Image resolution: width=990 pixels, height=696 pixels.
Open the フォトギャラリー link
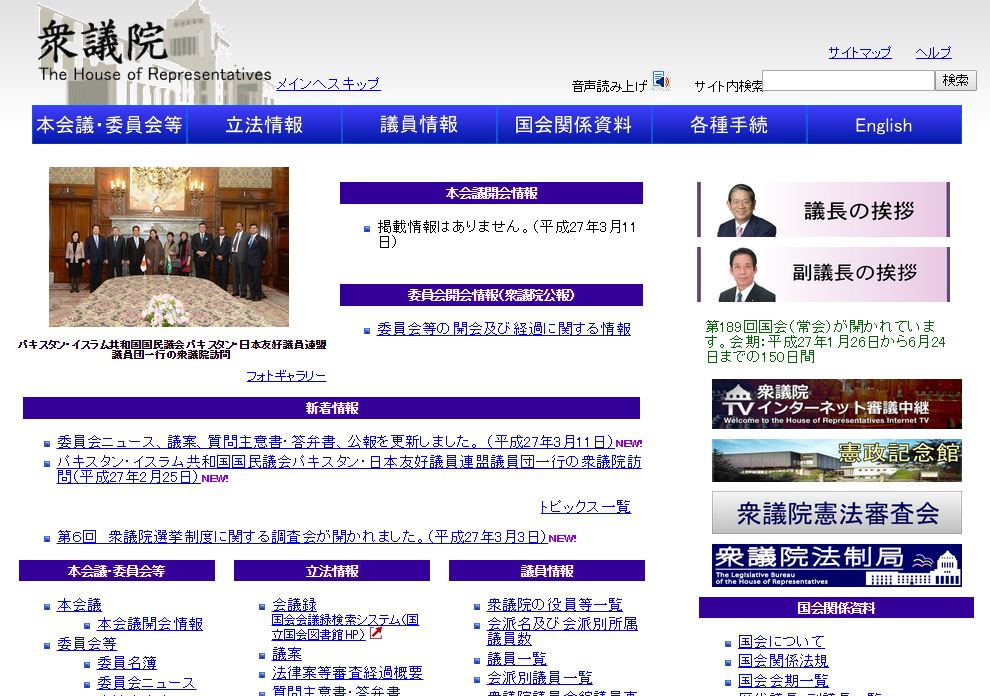[286, 376]
